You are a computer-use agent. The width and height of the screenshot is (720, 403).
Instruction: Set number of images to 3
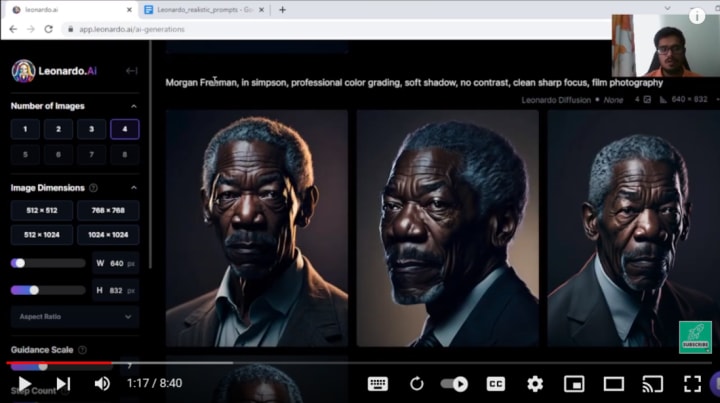(x=91, y=129)
